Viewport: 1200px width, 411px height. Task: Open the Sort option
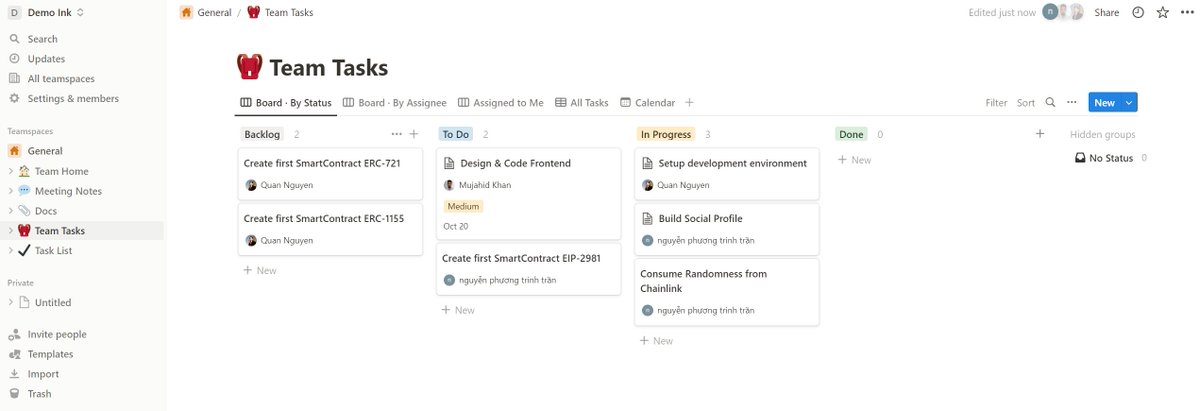(1026, 102)
